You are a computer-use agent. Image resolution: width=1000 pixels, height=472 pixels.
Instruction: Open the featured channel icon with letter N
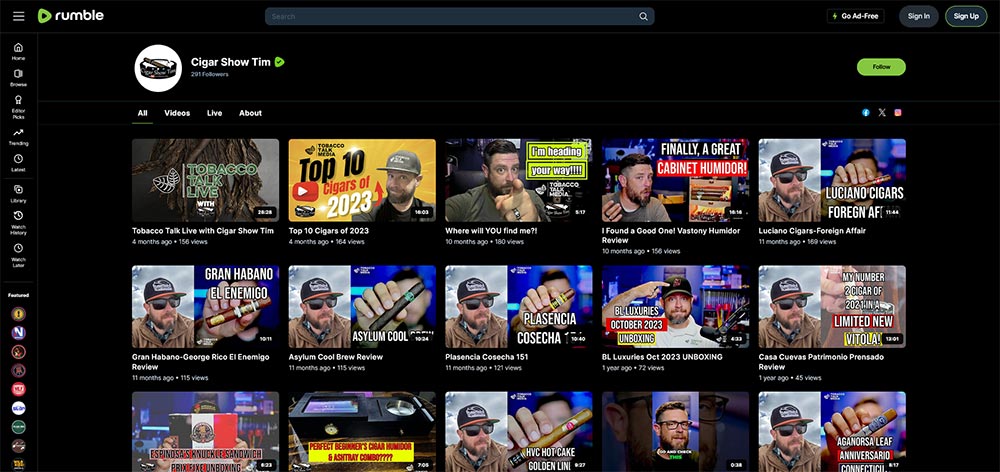click(x=18, y=332)
